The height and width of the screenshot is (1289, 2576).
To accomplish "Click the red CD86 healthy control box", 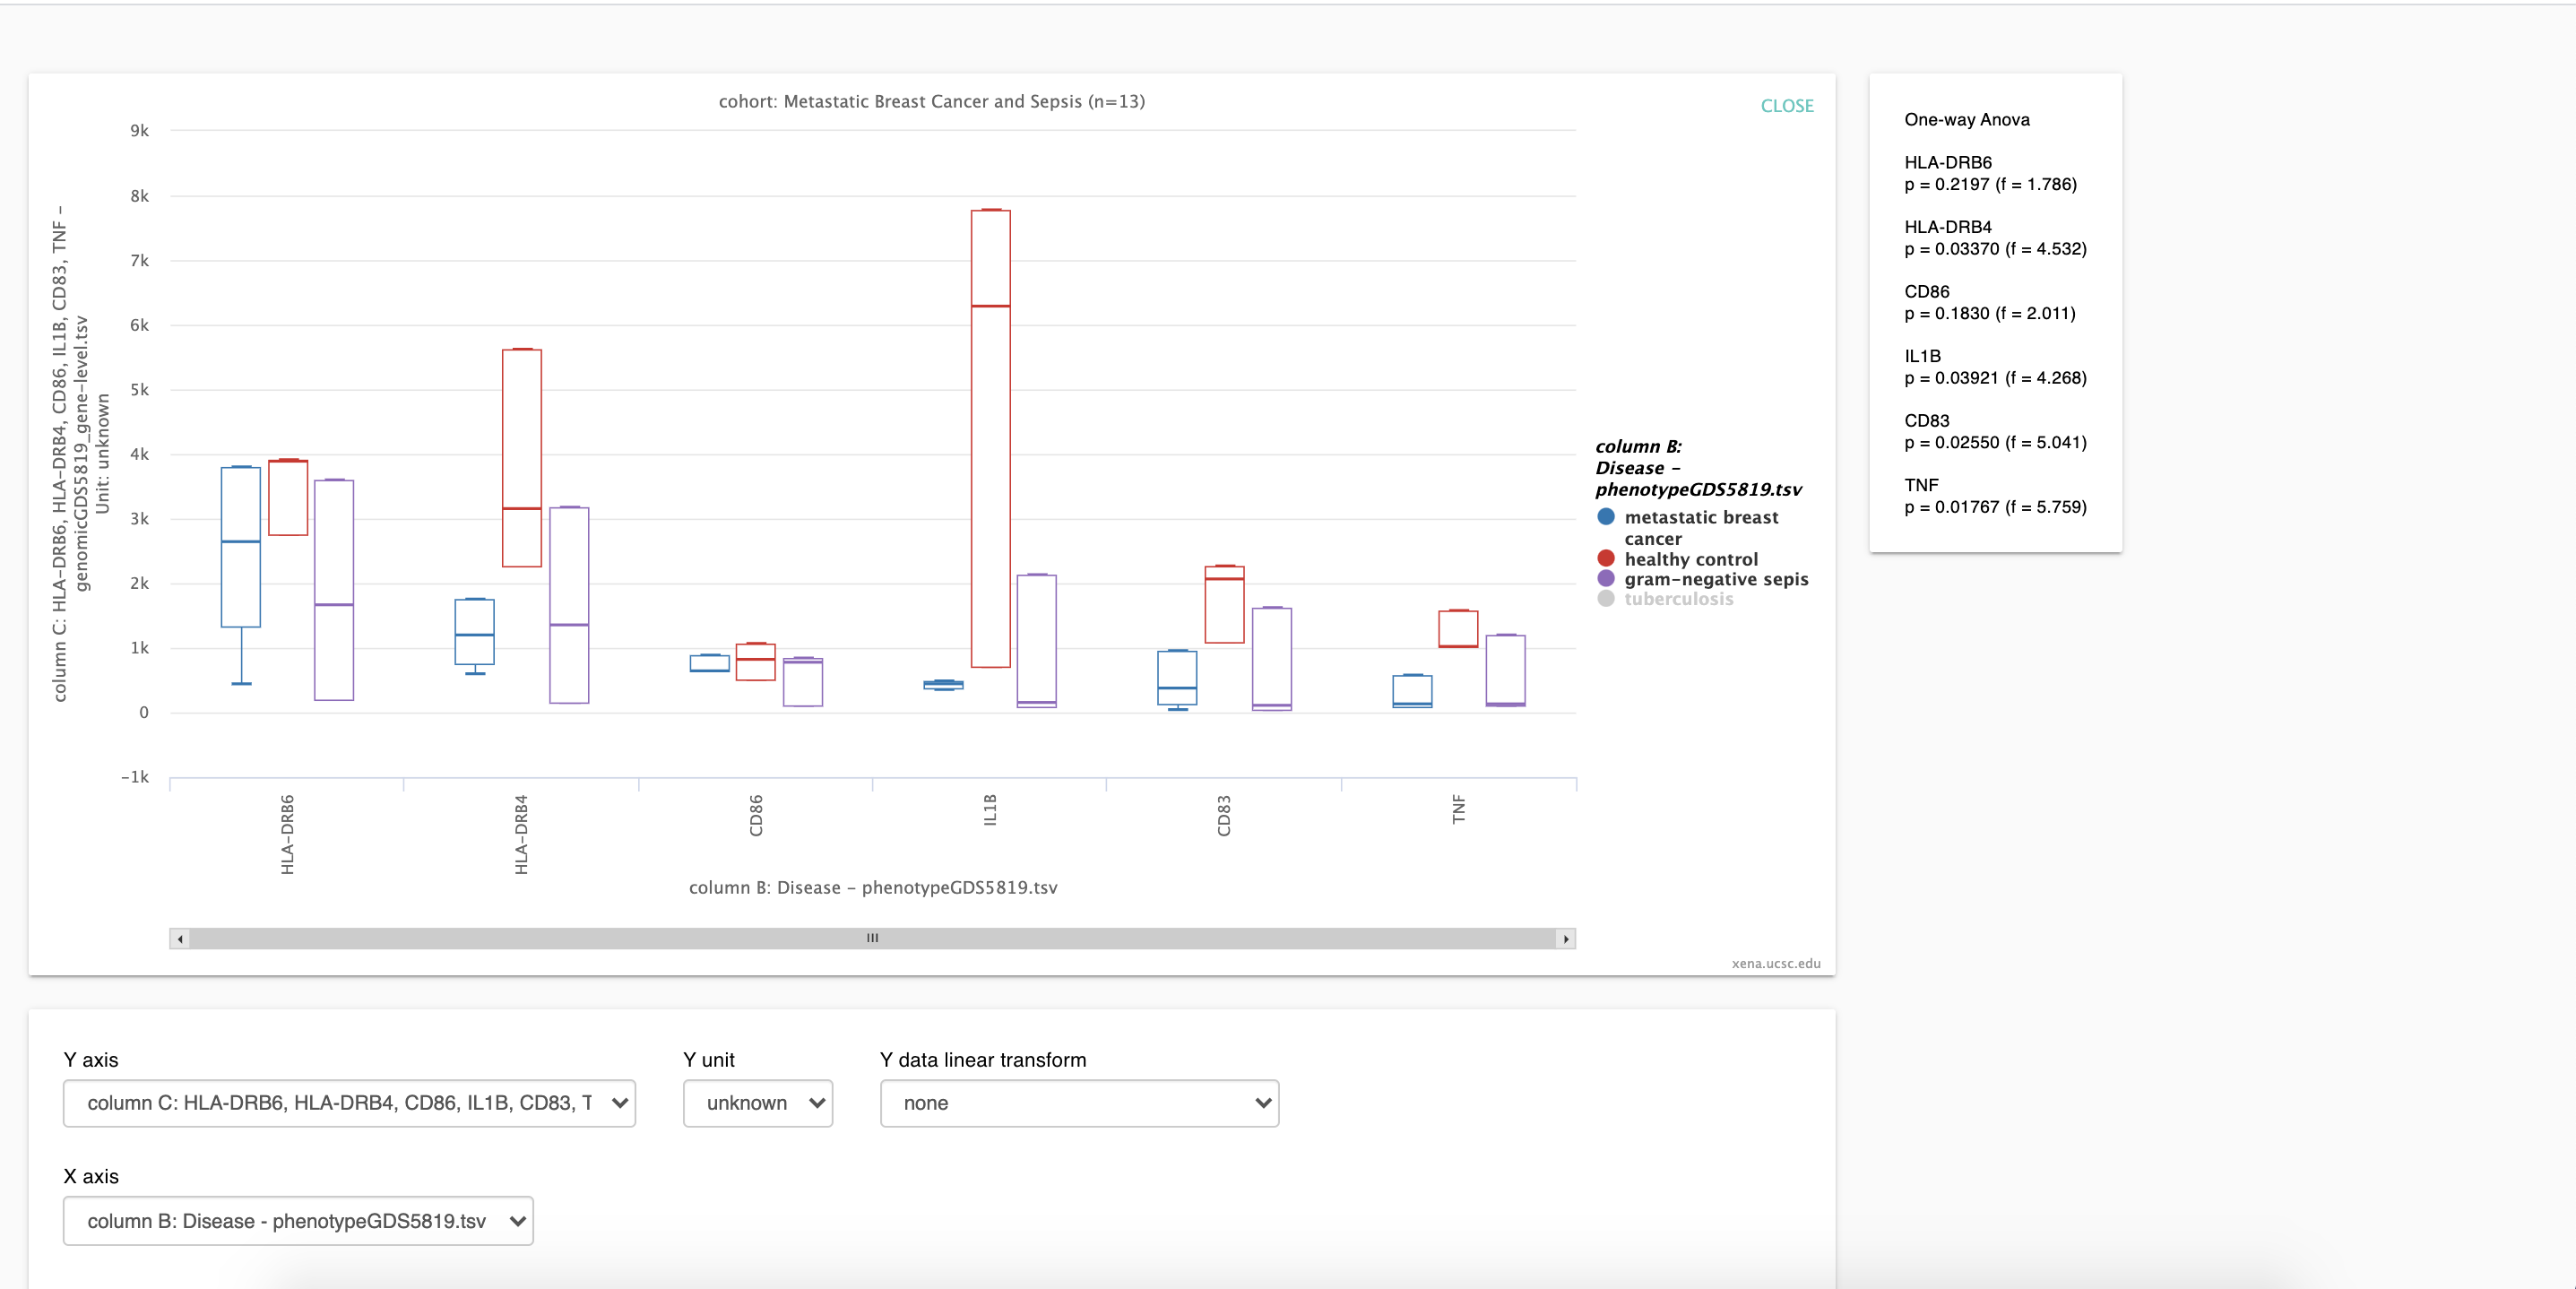I will pos(756,662).
